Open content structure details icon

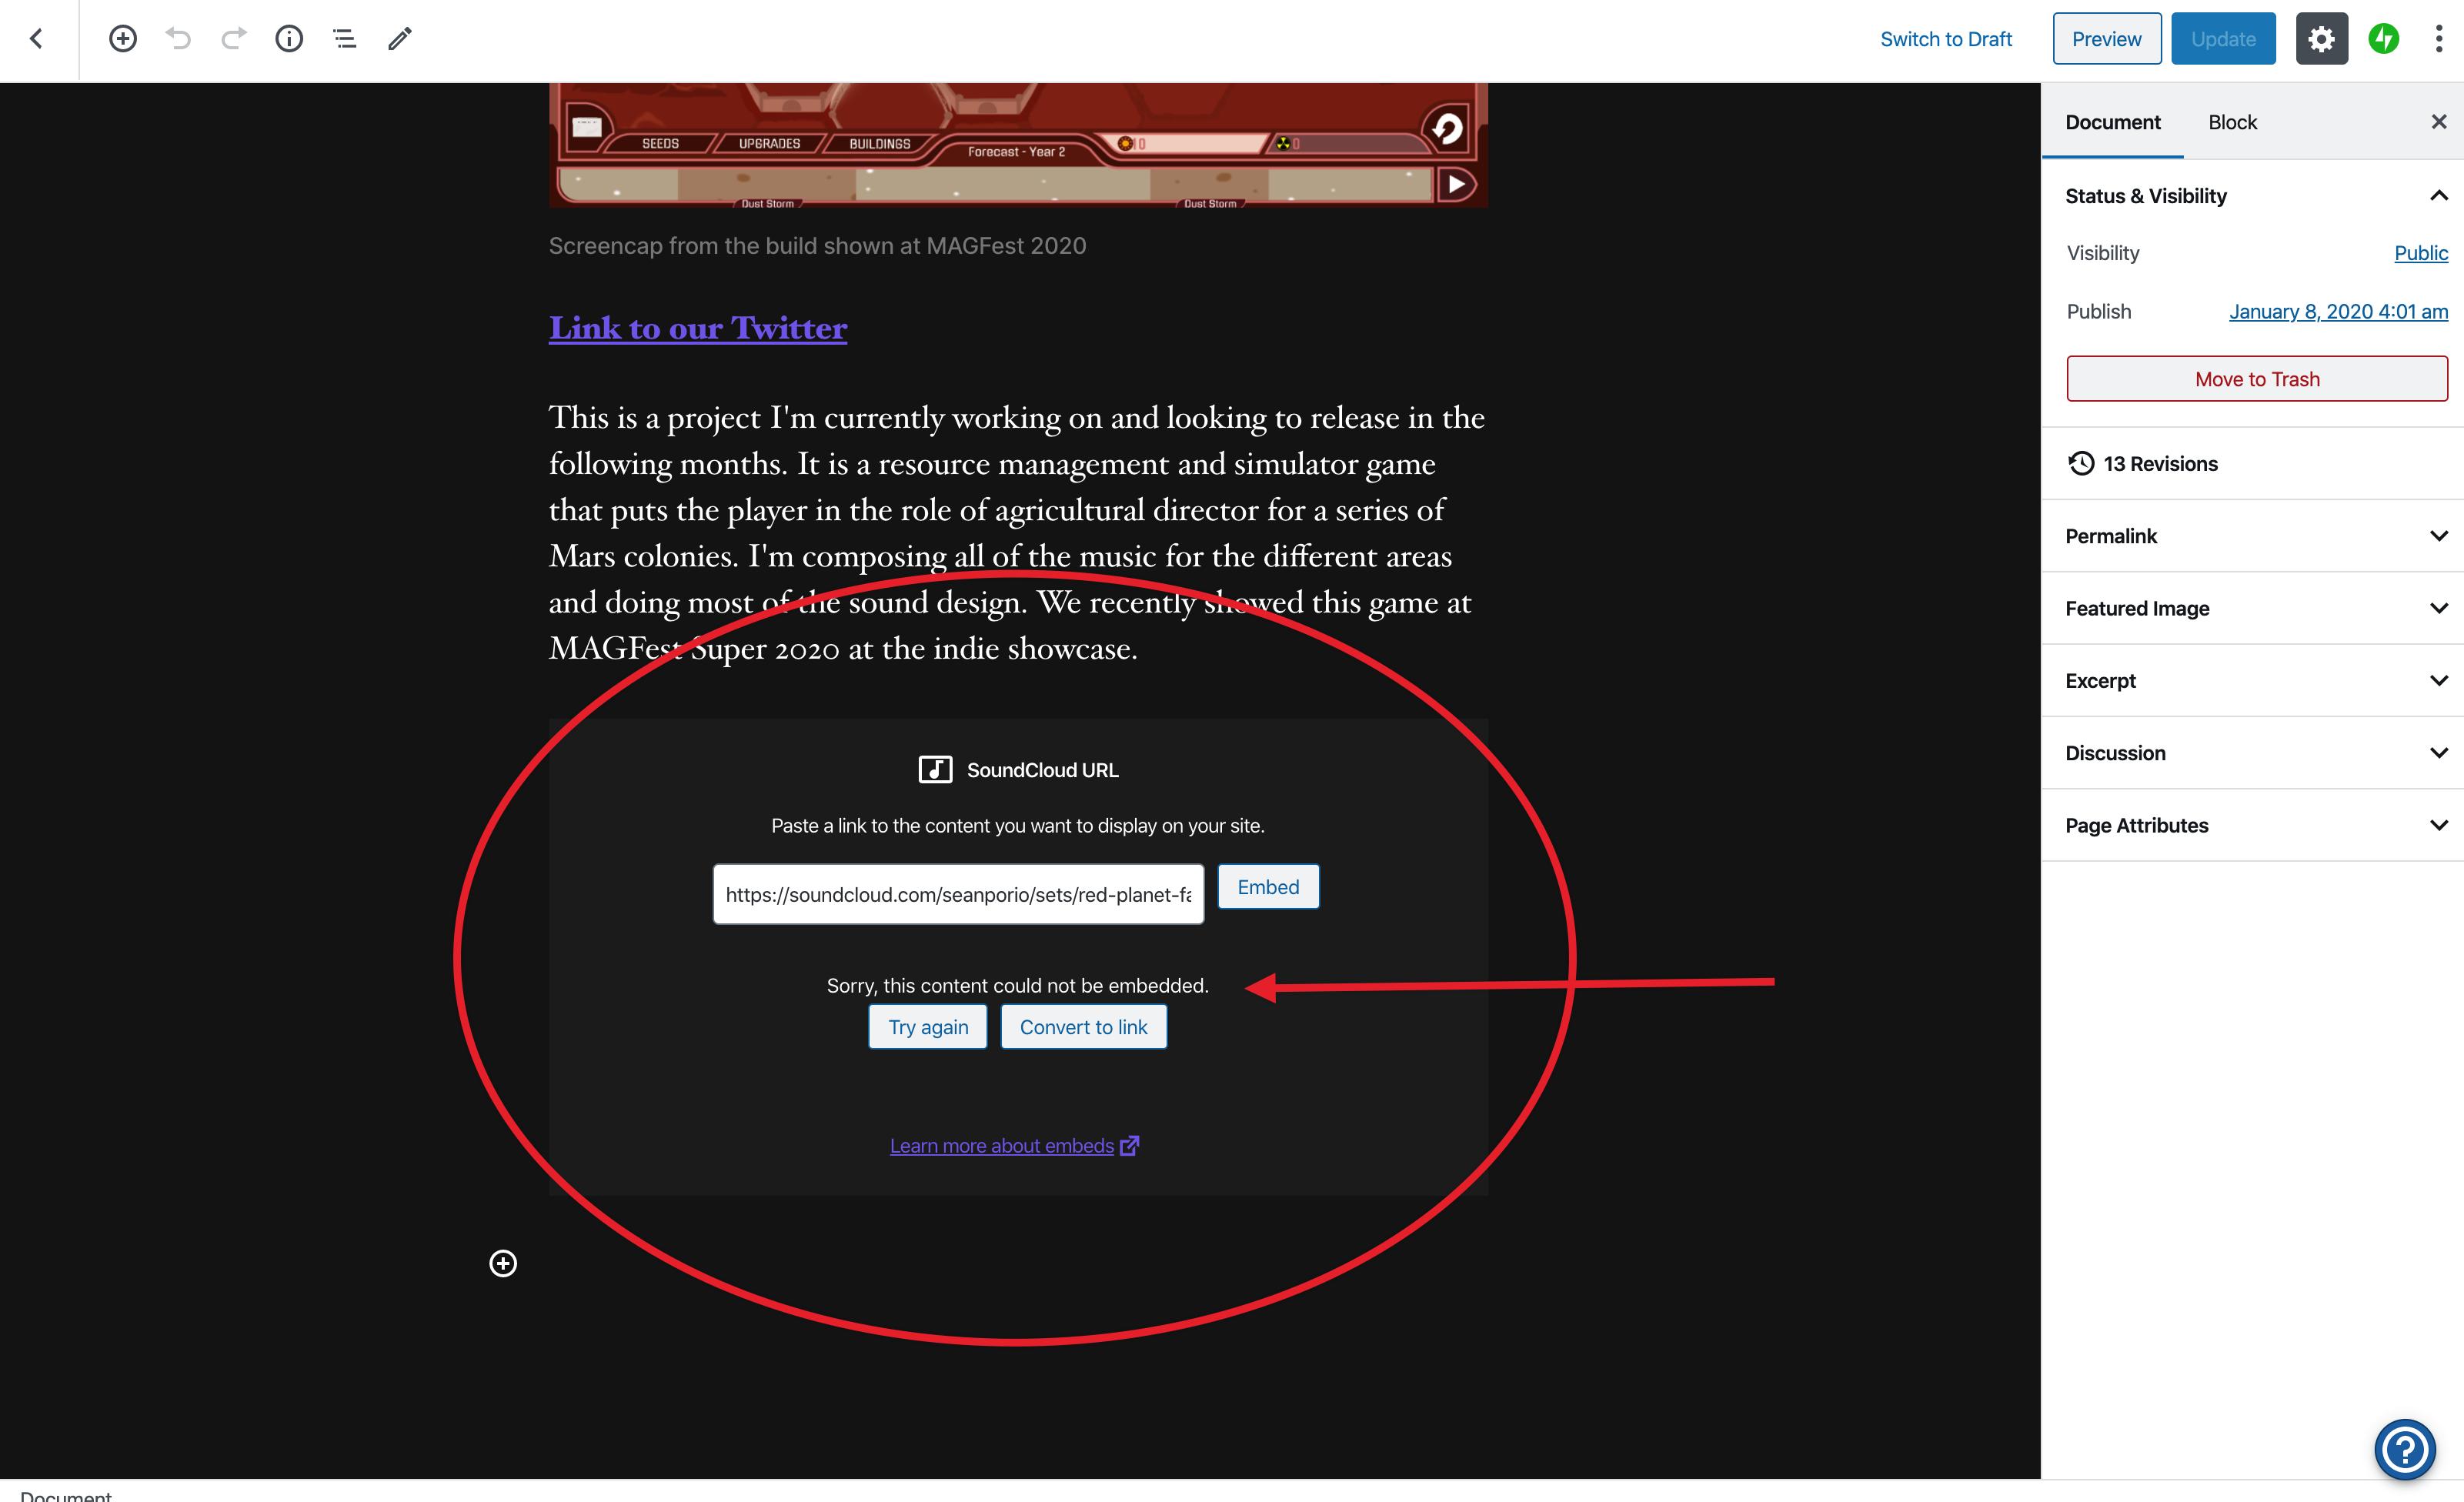click(x=289, y=38)
